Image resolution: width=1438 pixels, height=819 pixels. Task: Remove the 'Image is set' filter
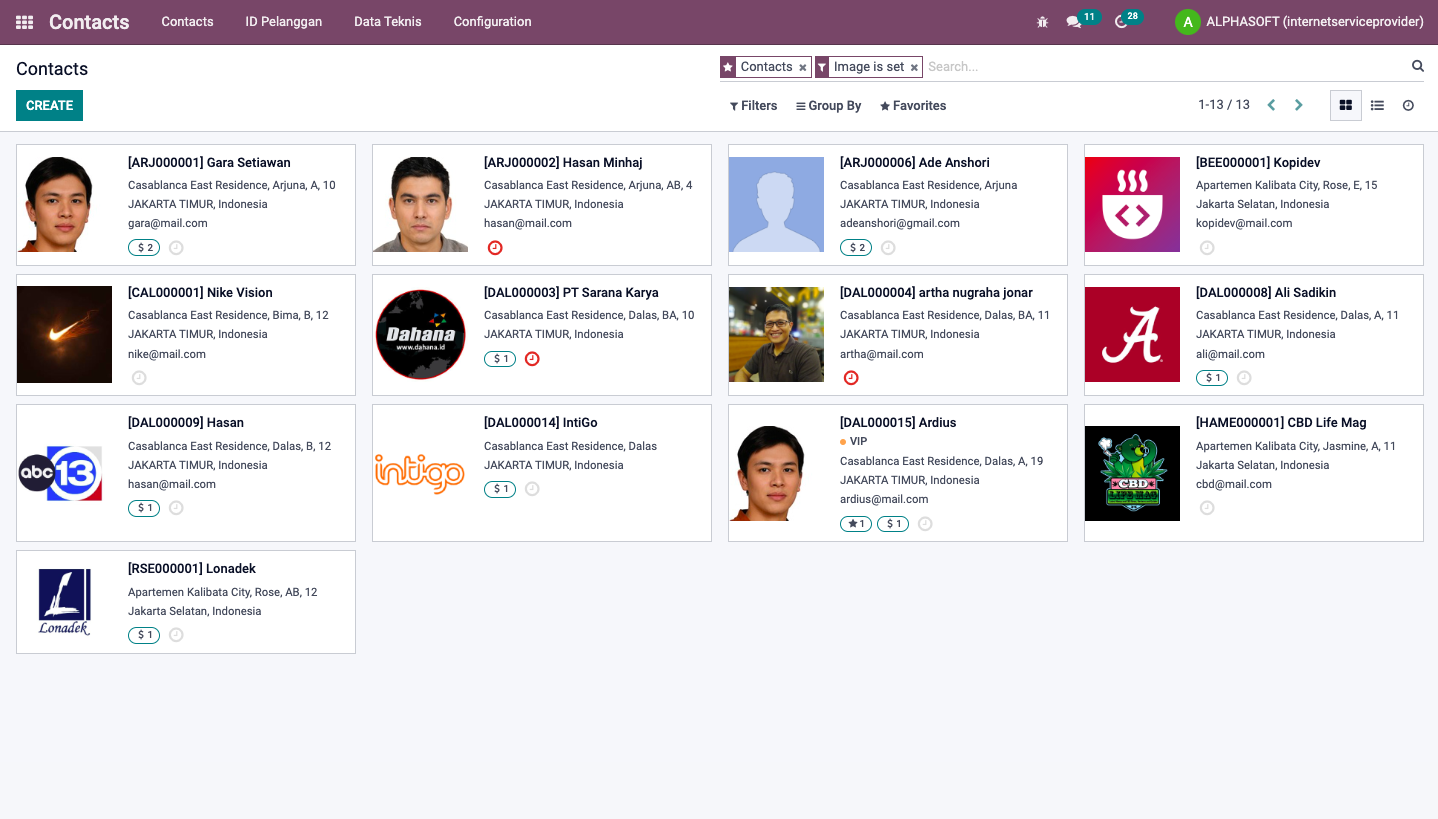click(x=914, y=68)
